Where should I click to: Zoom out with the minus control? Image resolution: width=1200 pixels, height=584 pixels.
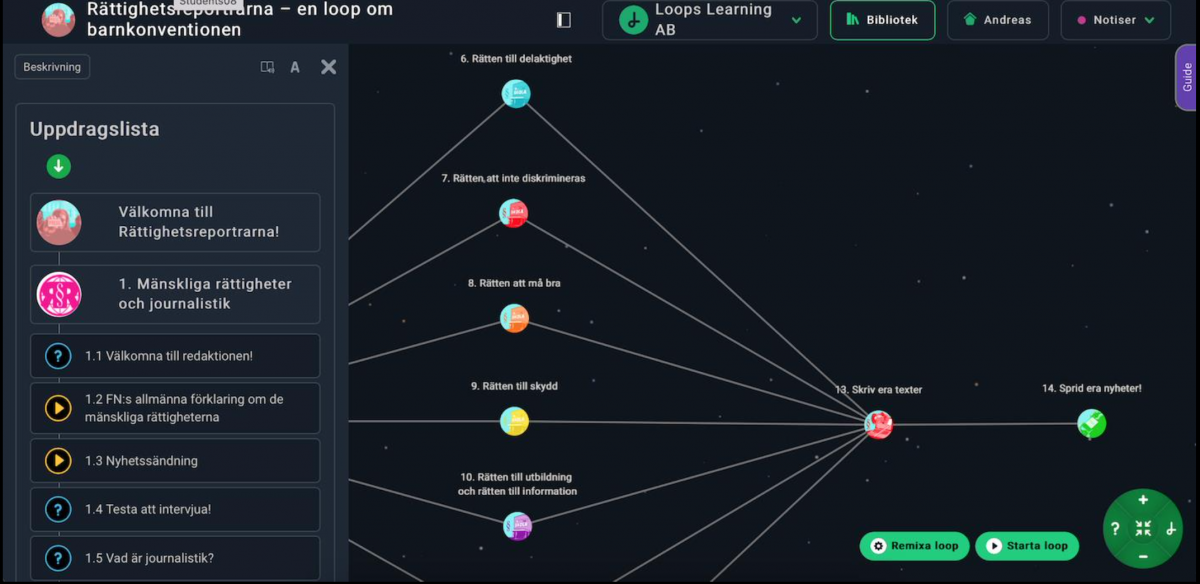[1143, 556]
